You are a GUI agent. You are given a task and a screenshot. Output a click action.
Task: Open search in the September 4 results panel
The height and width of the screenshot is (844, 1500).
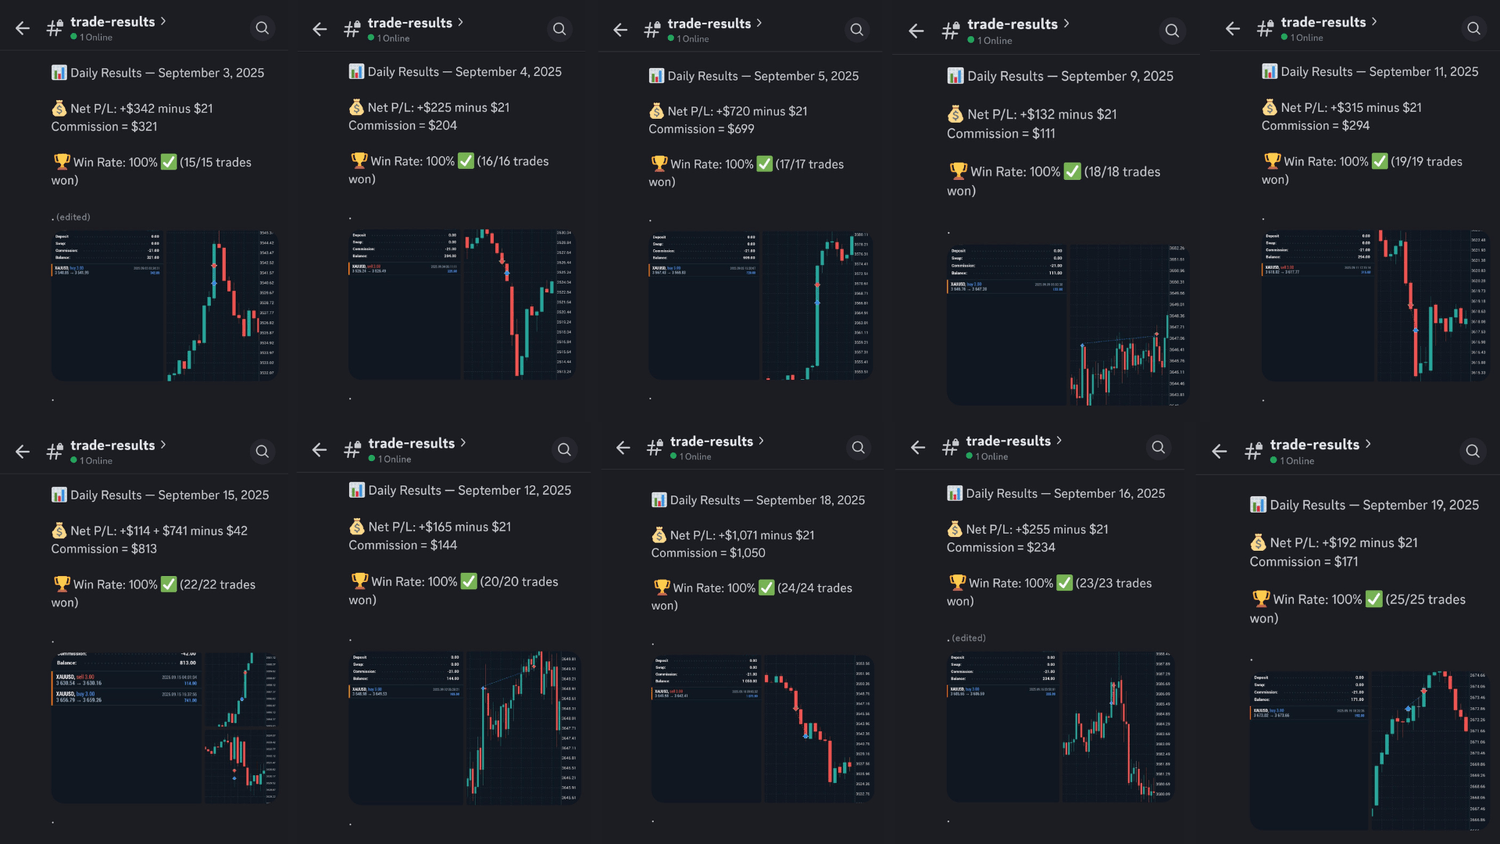(560, 29)
